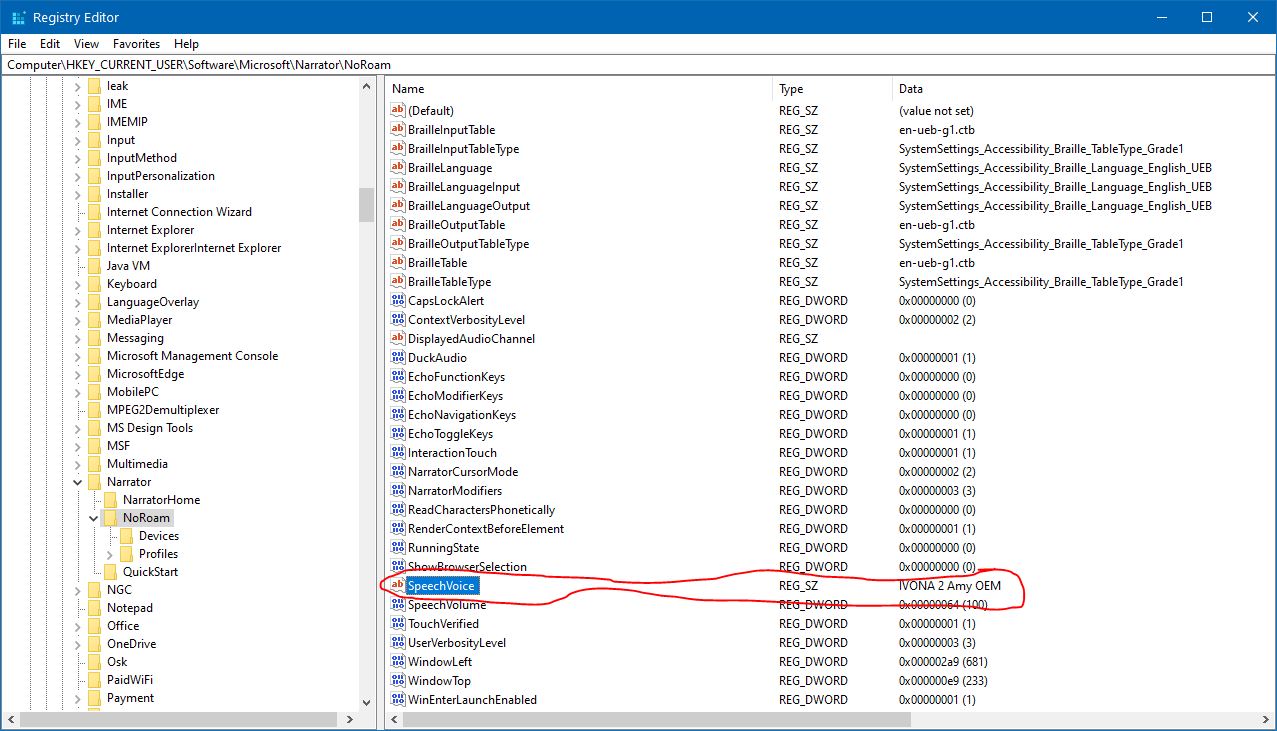Expand the NGC key

click(78, 590)
